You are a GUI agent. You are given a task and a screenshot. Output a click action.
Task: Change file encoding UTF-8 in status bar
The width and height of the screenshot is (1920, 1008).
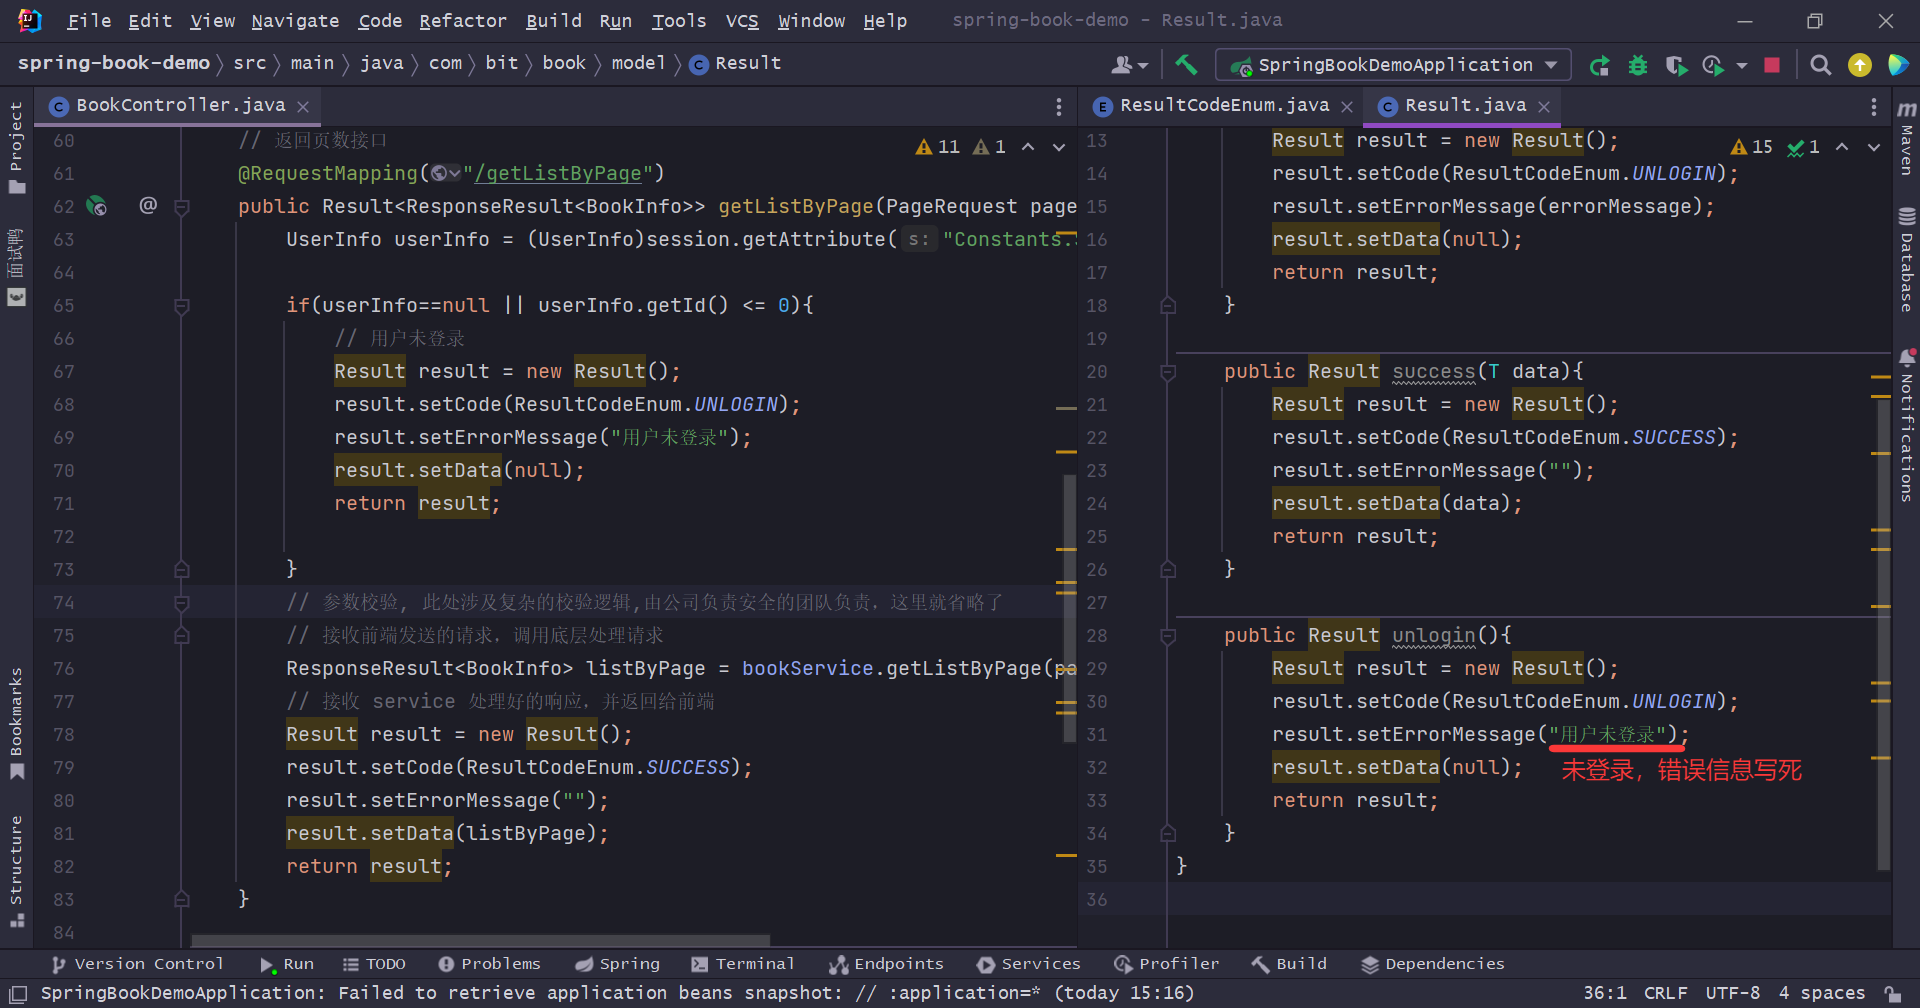[x=1733, y=993]
